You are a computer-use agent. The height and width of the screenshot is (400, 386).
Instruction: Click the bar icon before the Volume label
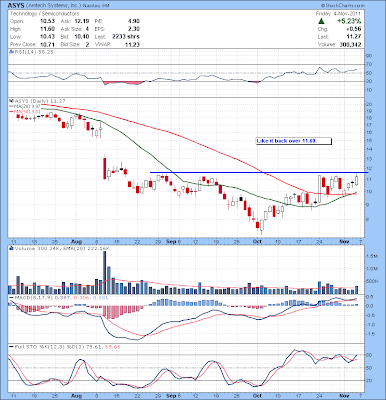(11, 248)
